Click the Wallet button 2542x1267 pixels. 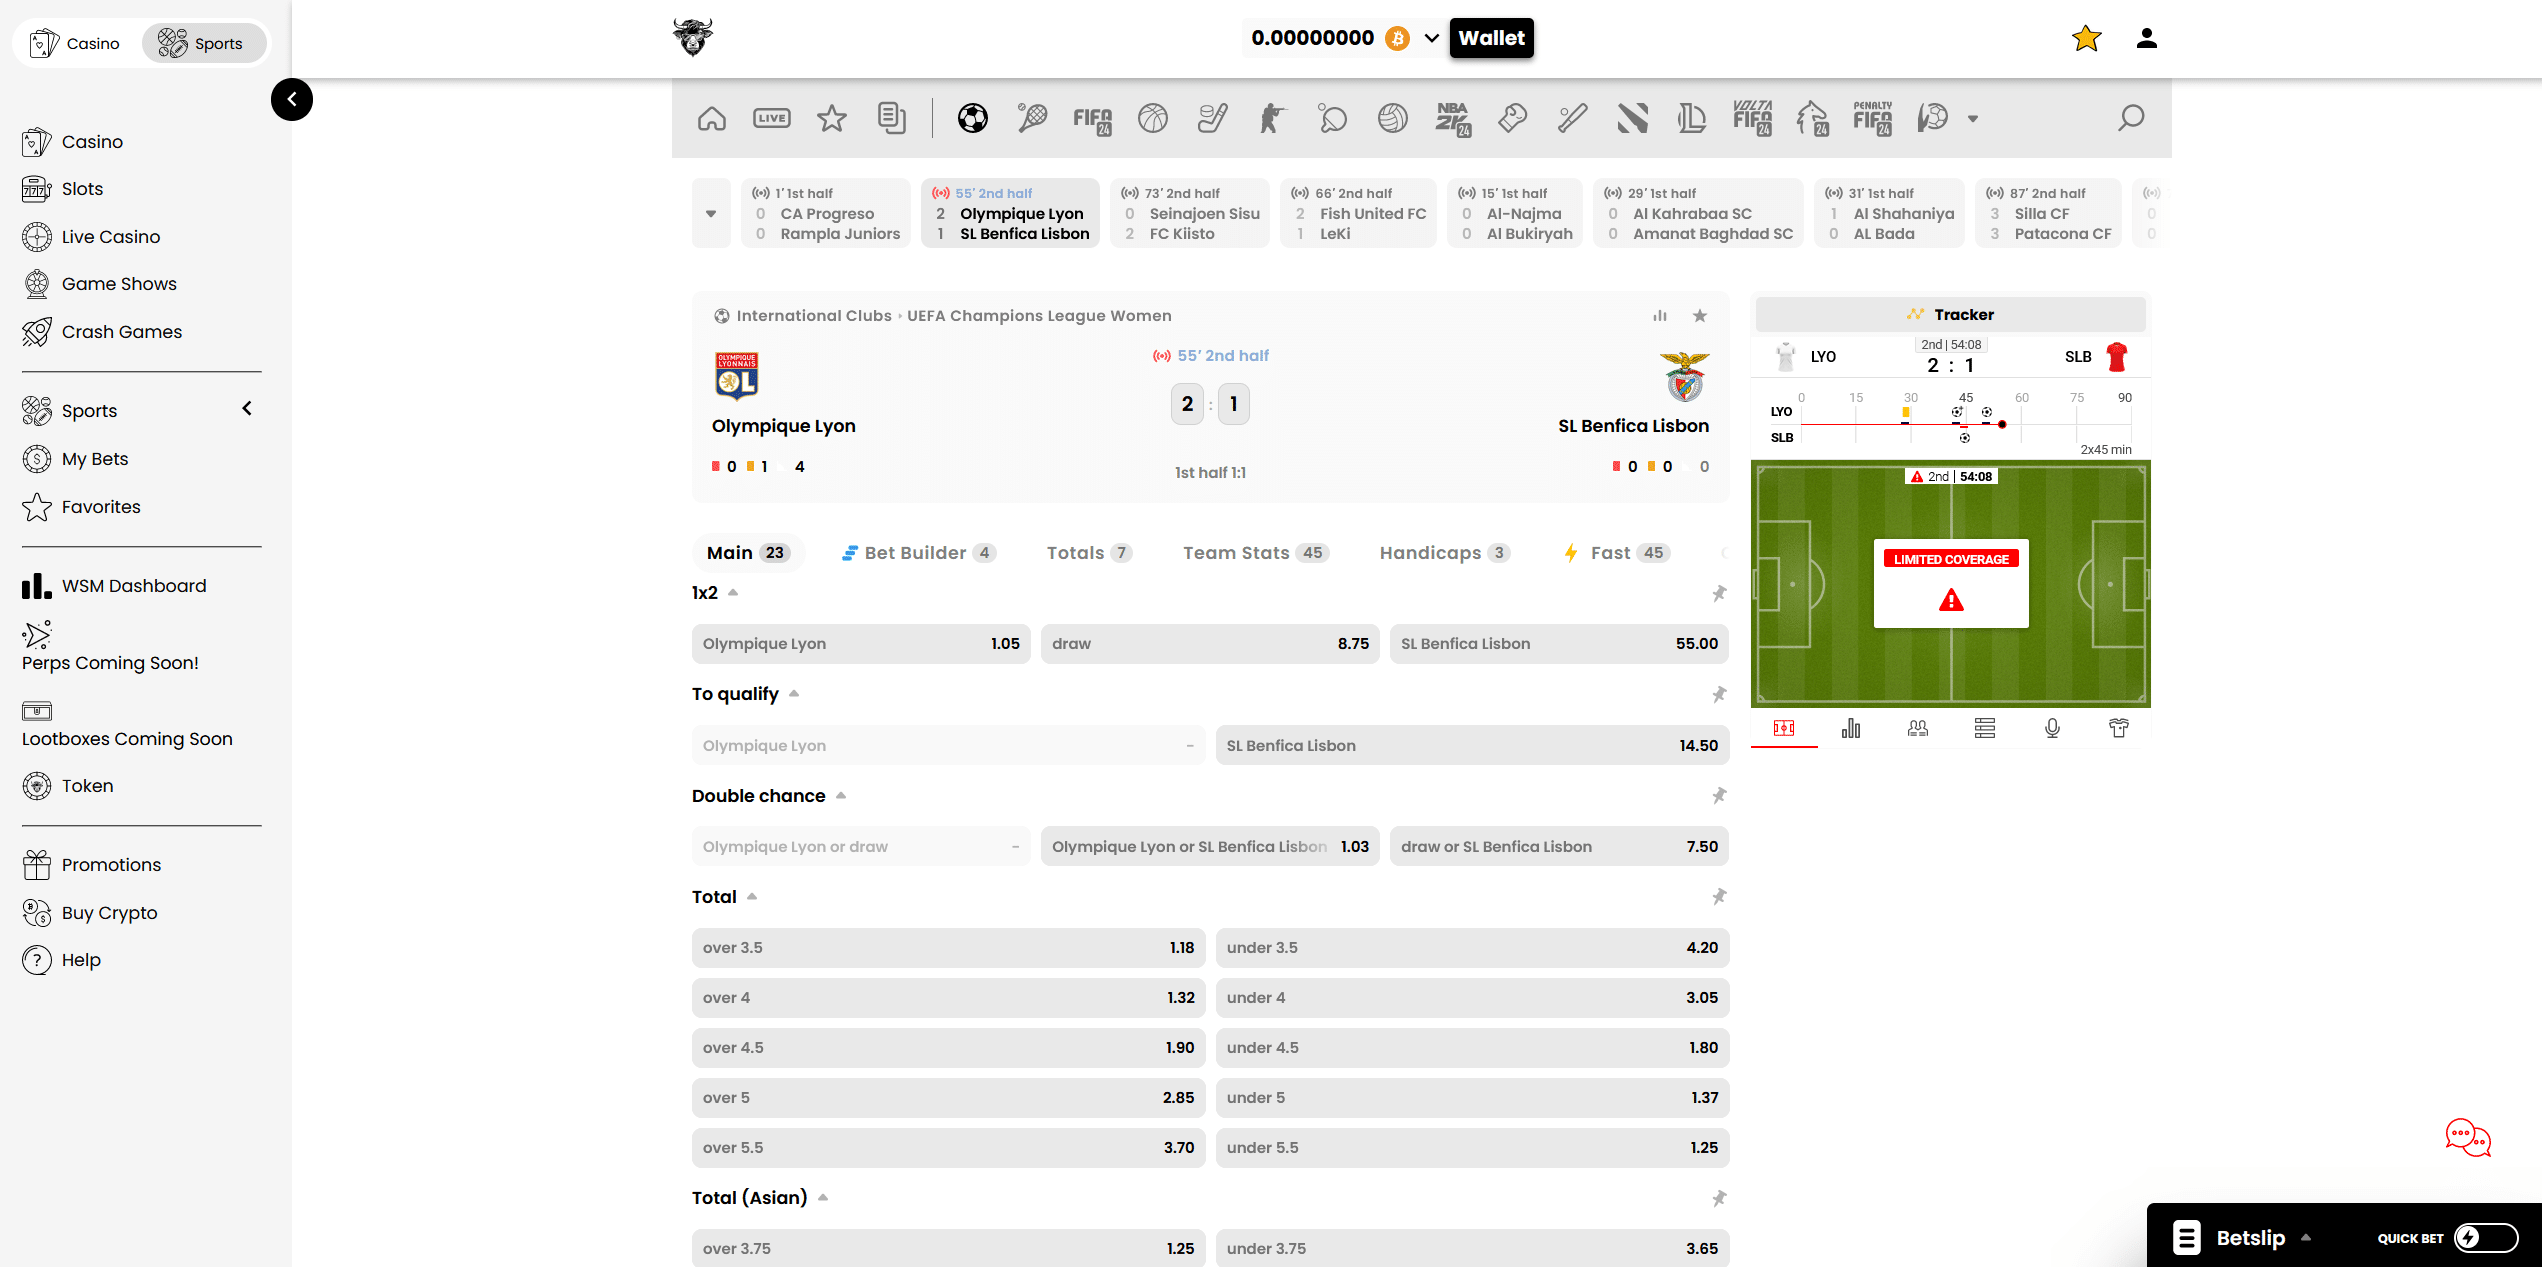[1491, 38]
